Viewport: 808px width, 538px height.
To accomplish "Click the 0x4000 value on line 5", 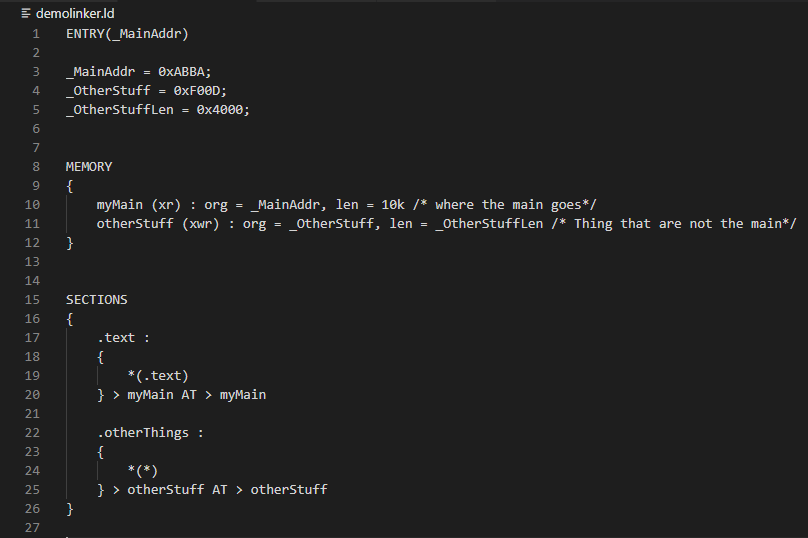I will (220, 110).
